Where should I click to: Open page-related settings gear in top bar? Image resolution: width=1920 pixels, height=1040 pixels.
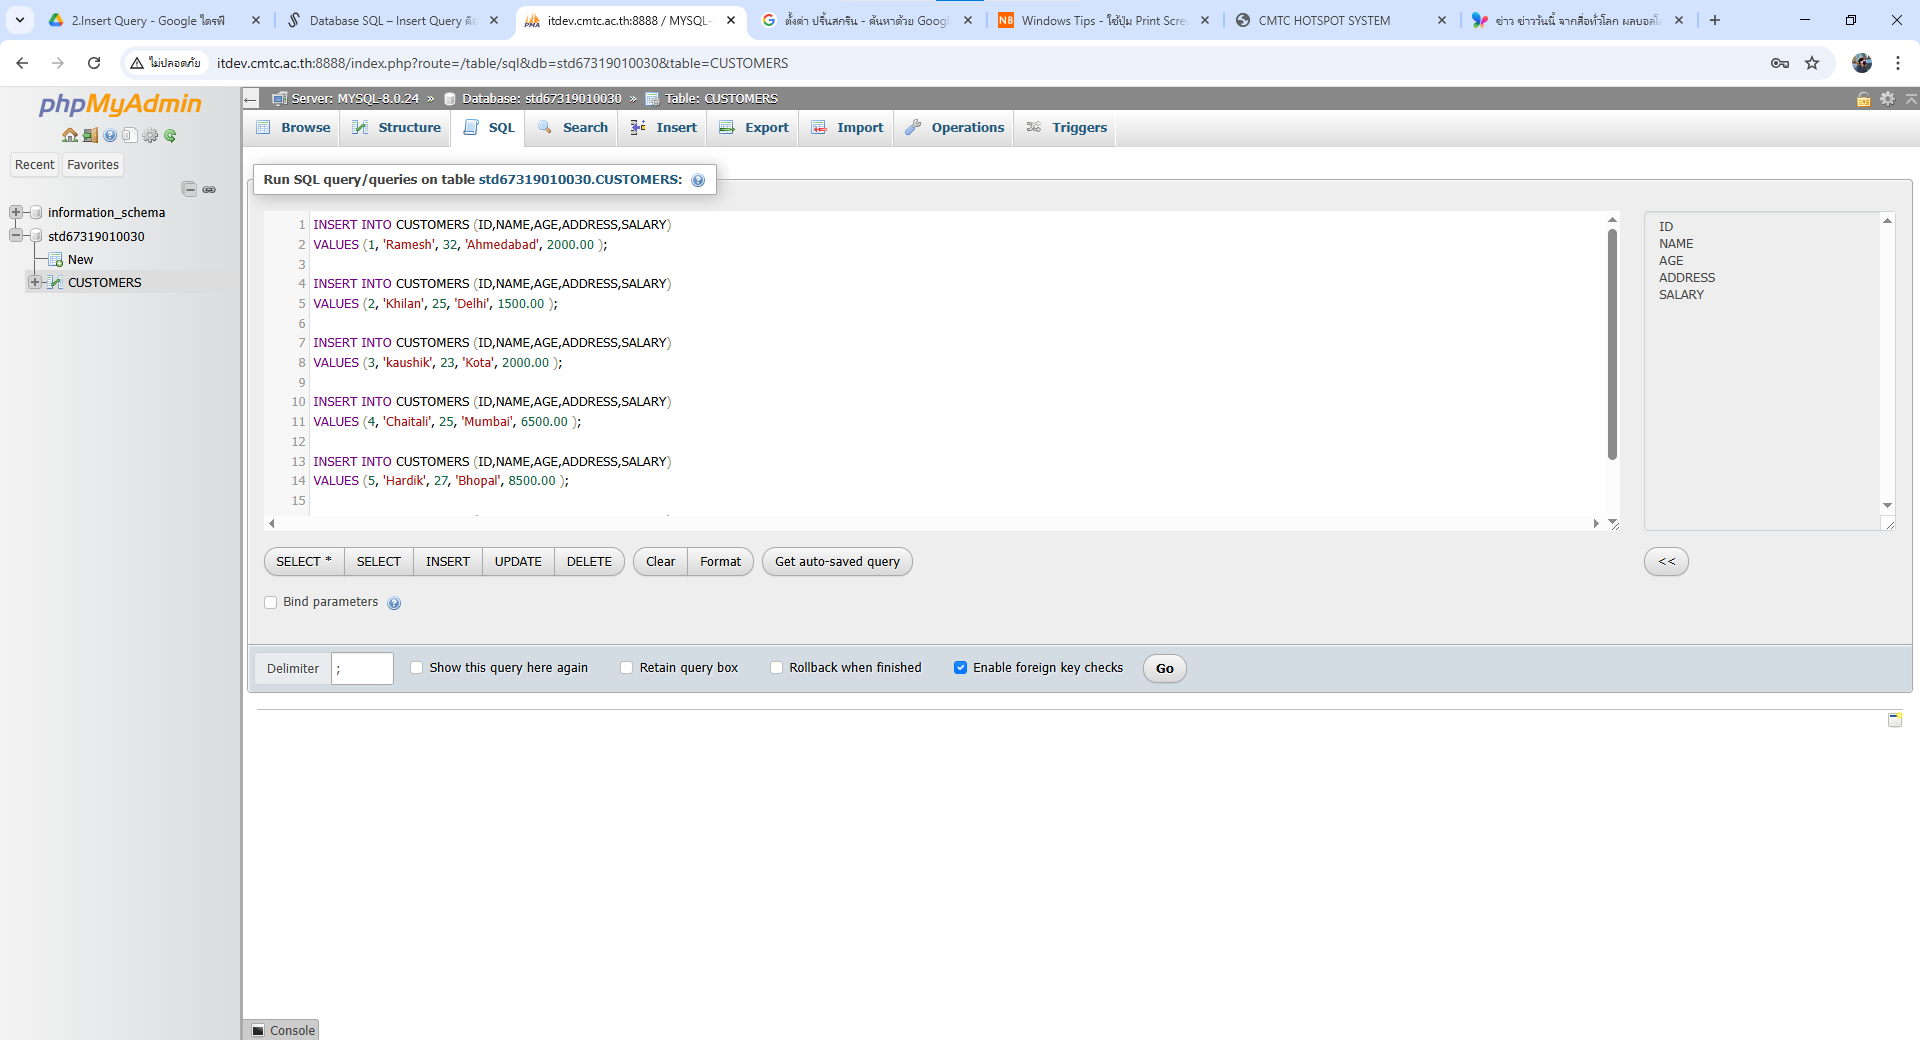(x=1887, y=98)
